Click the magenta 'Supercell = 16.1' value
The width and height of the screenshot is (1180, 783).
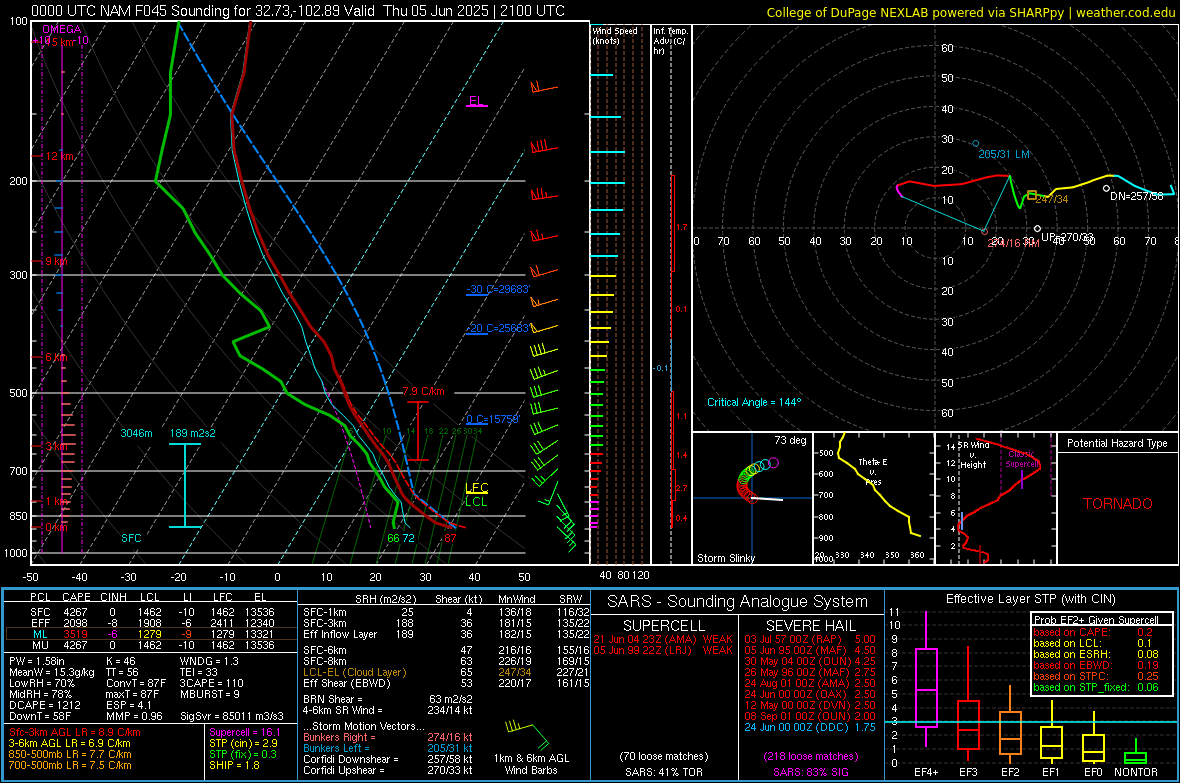(x=245, y=732)
